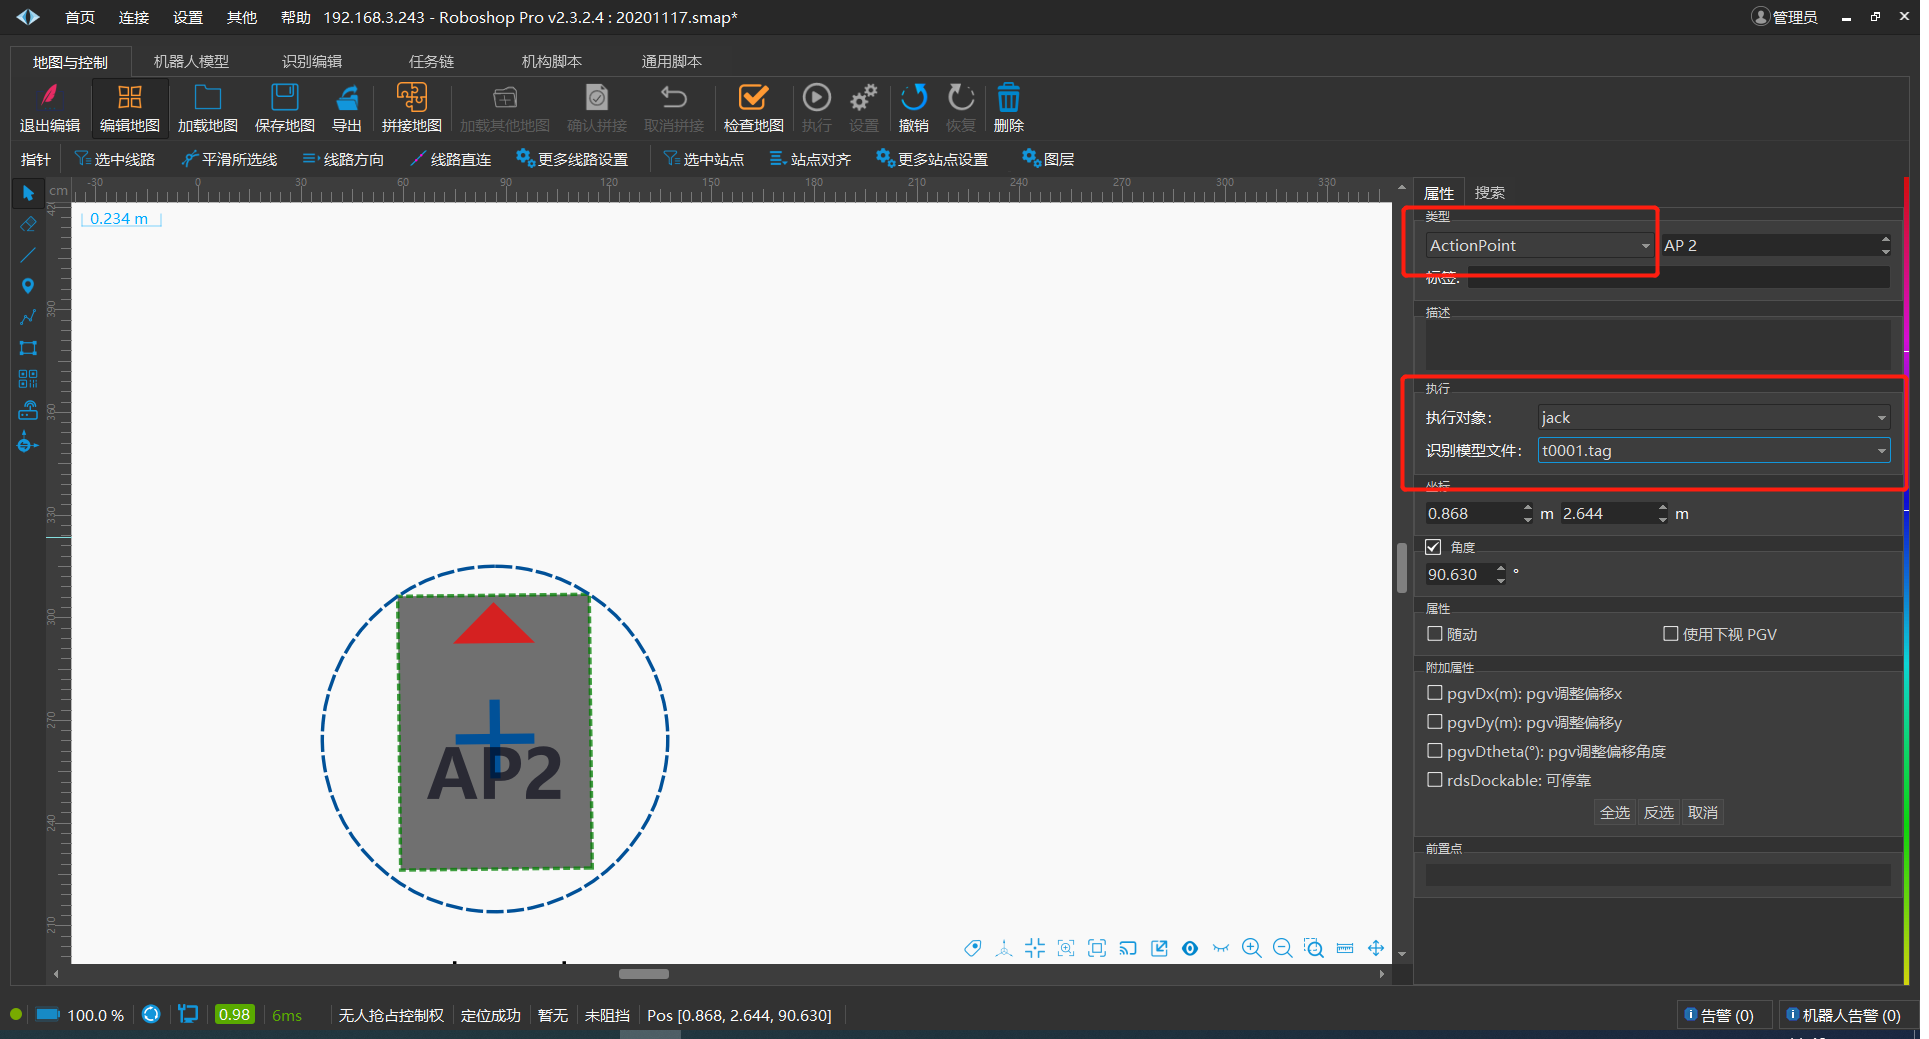Click the horizontal scrollbar under the map canvas
The width and height of the screenshot is (1929, 1039).
[x=643, y=974]
